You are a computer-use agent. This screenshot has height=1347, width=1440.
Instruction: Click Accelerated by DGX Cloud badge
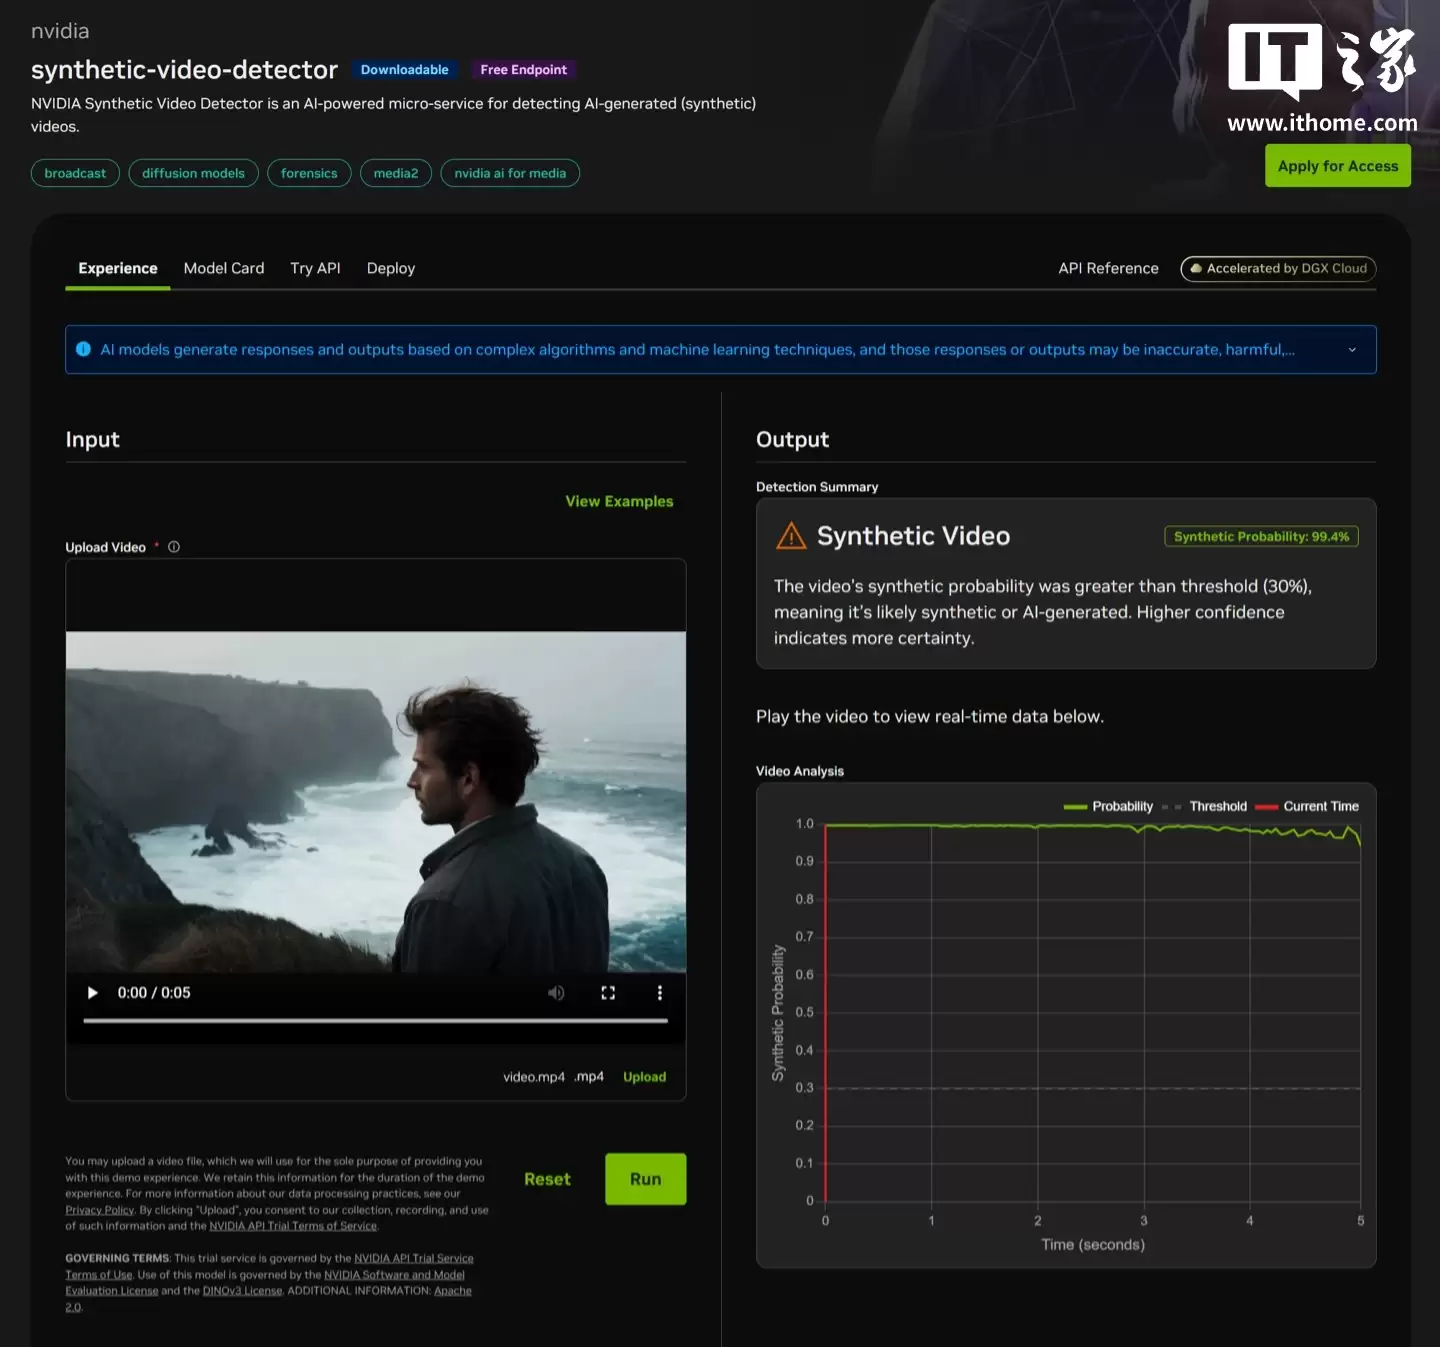(1278, 269)
